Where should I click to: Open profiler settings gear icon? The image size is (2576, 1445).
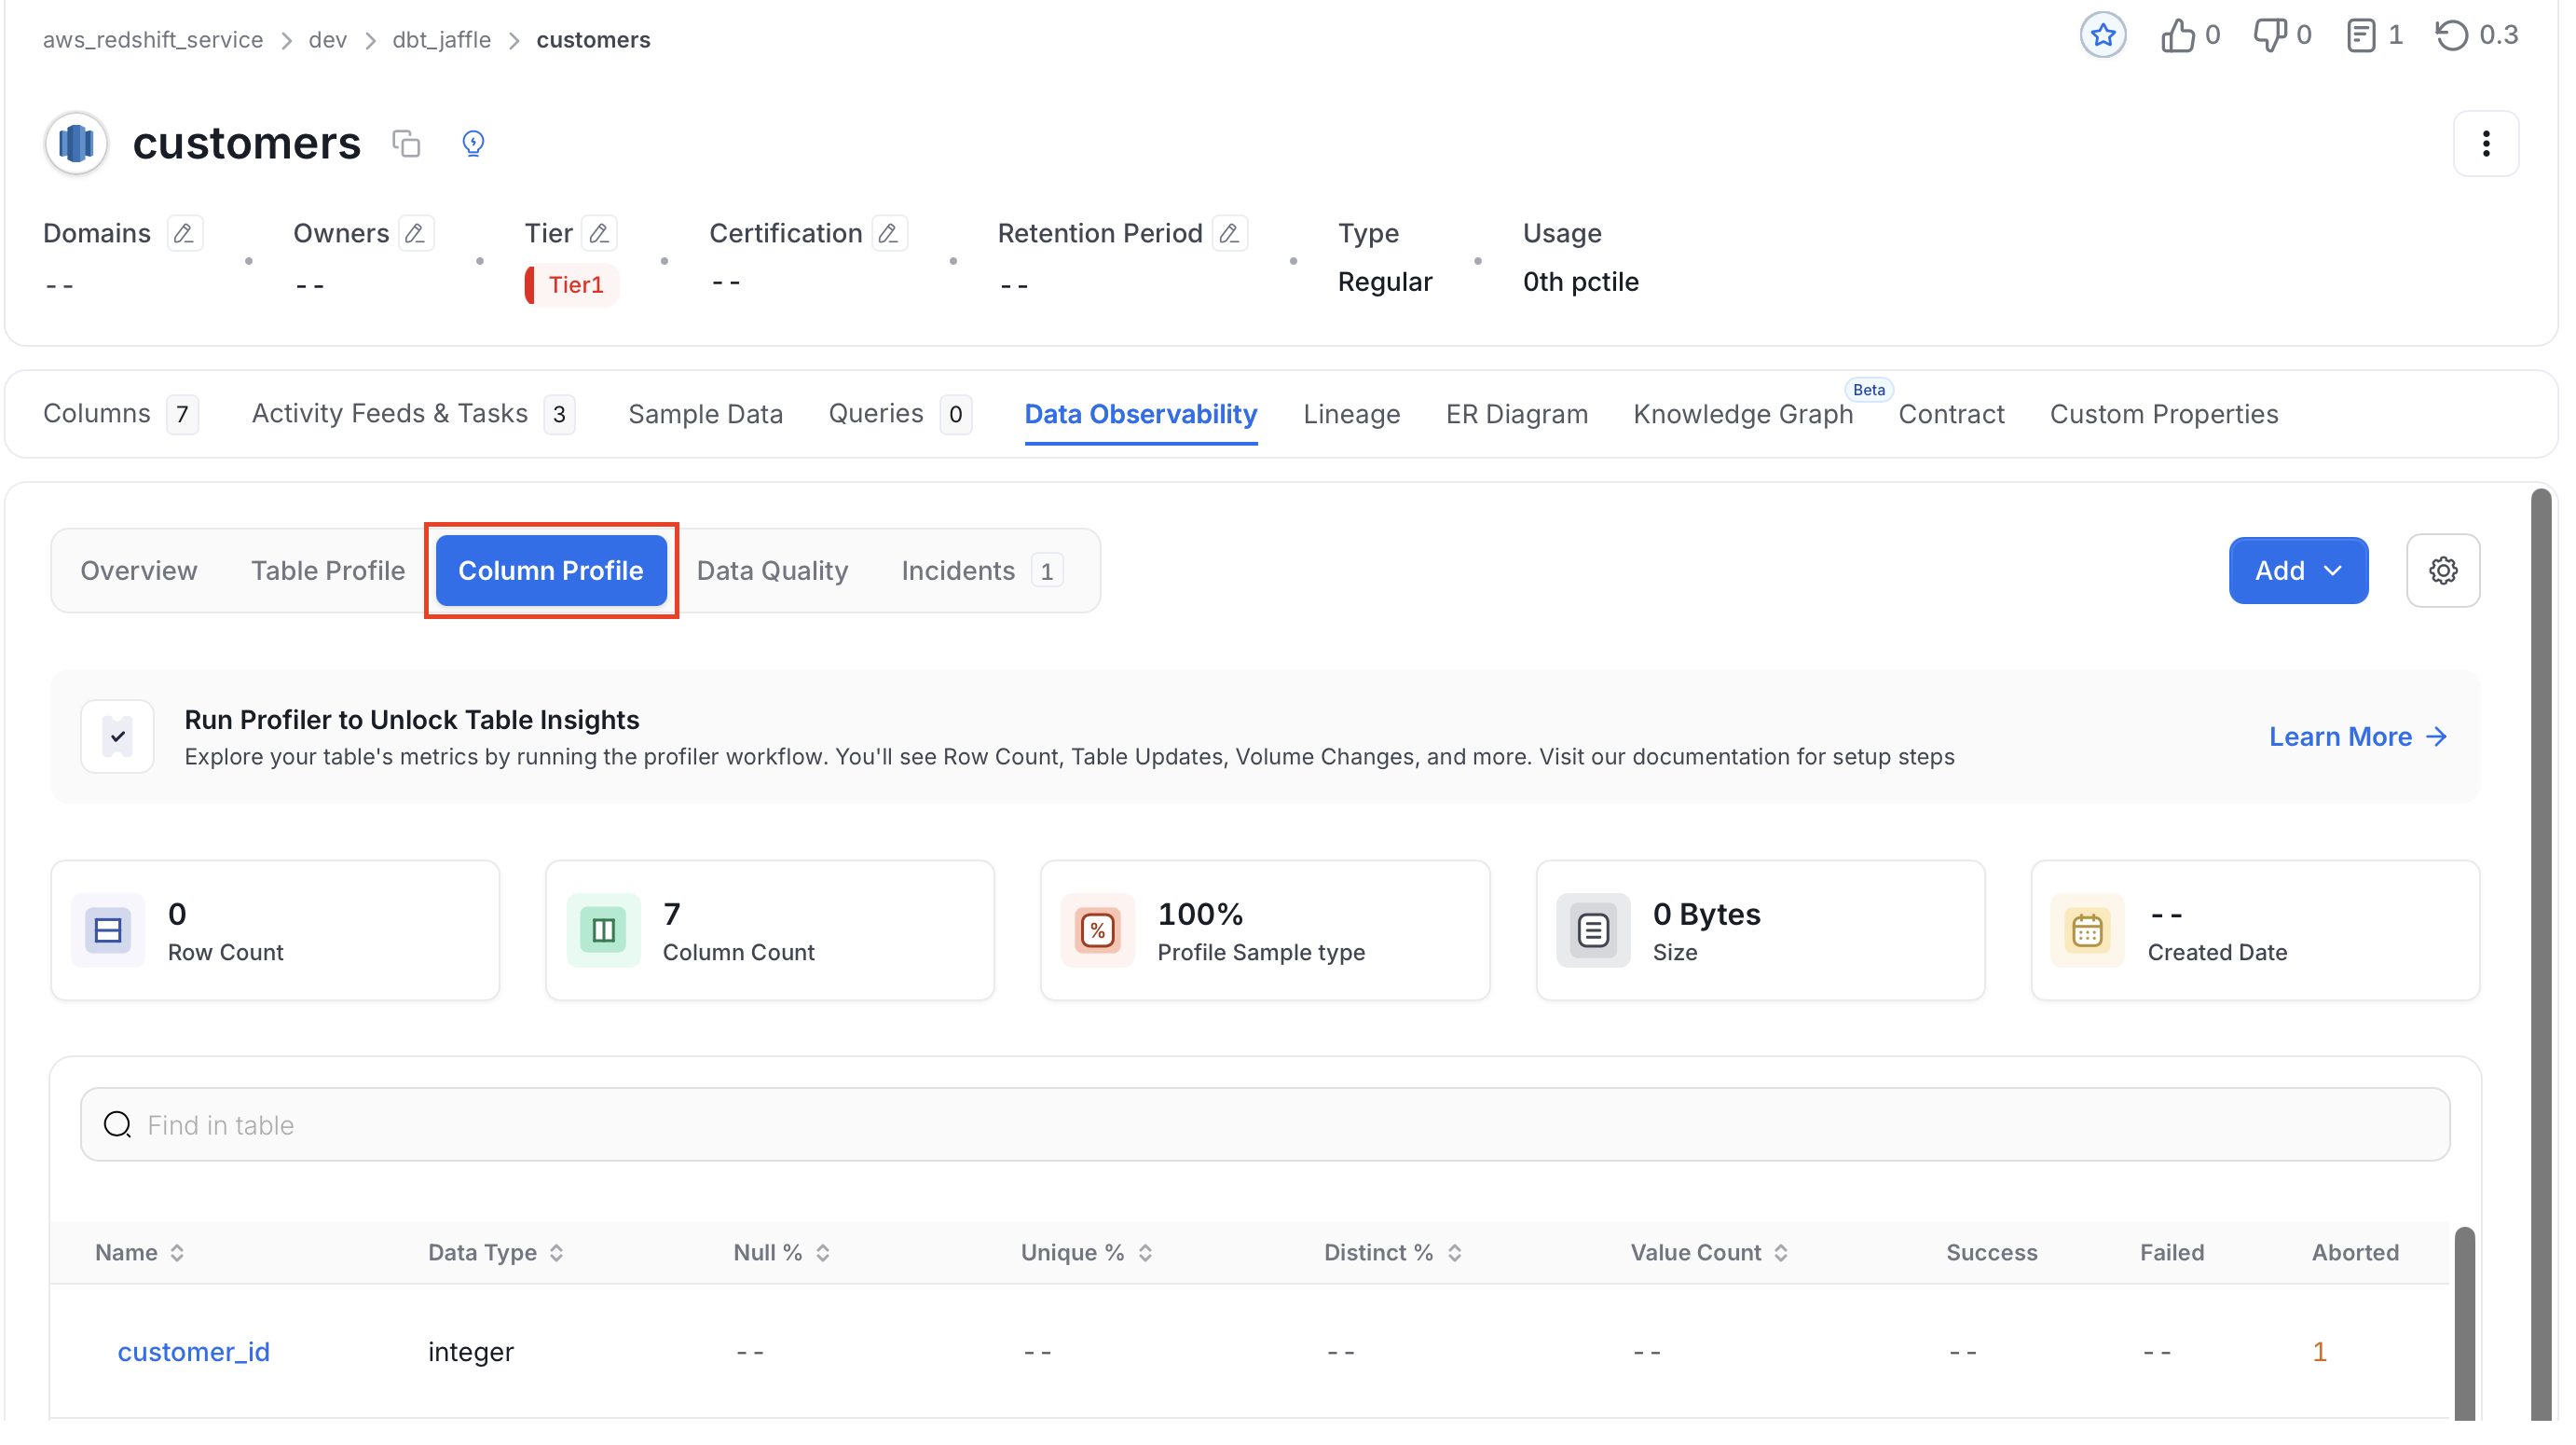2442,570
